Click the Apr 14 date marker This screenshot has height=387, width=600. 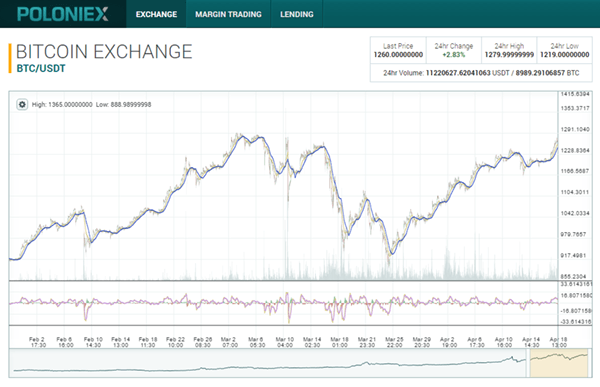point(531,342)
